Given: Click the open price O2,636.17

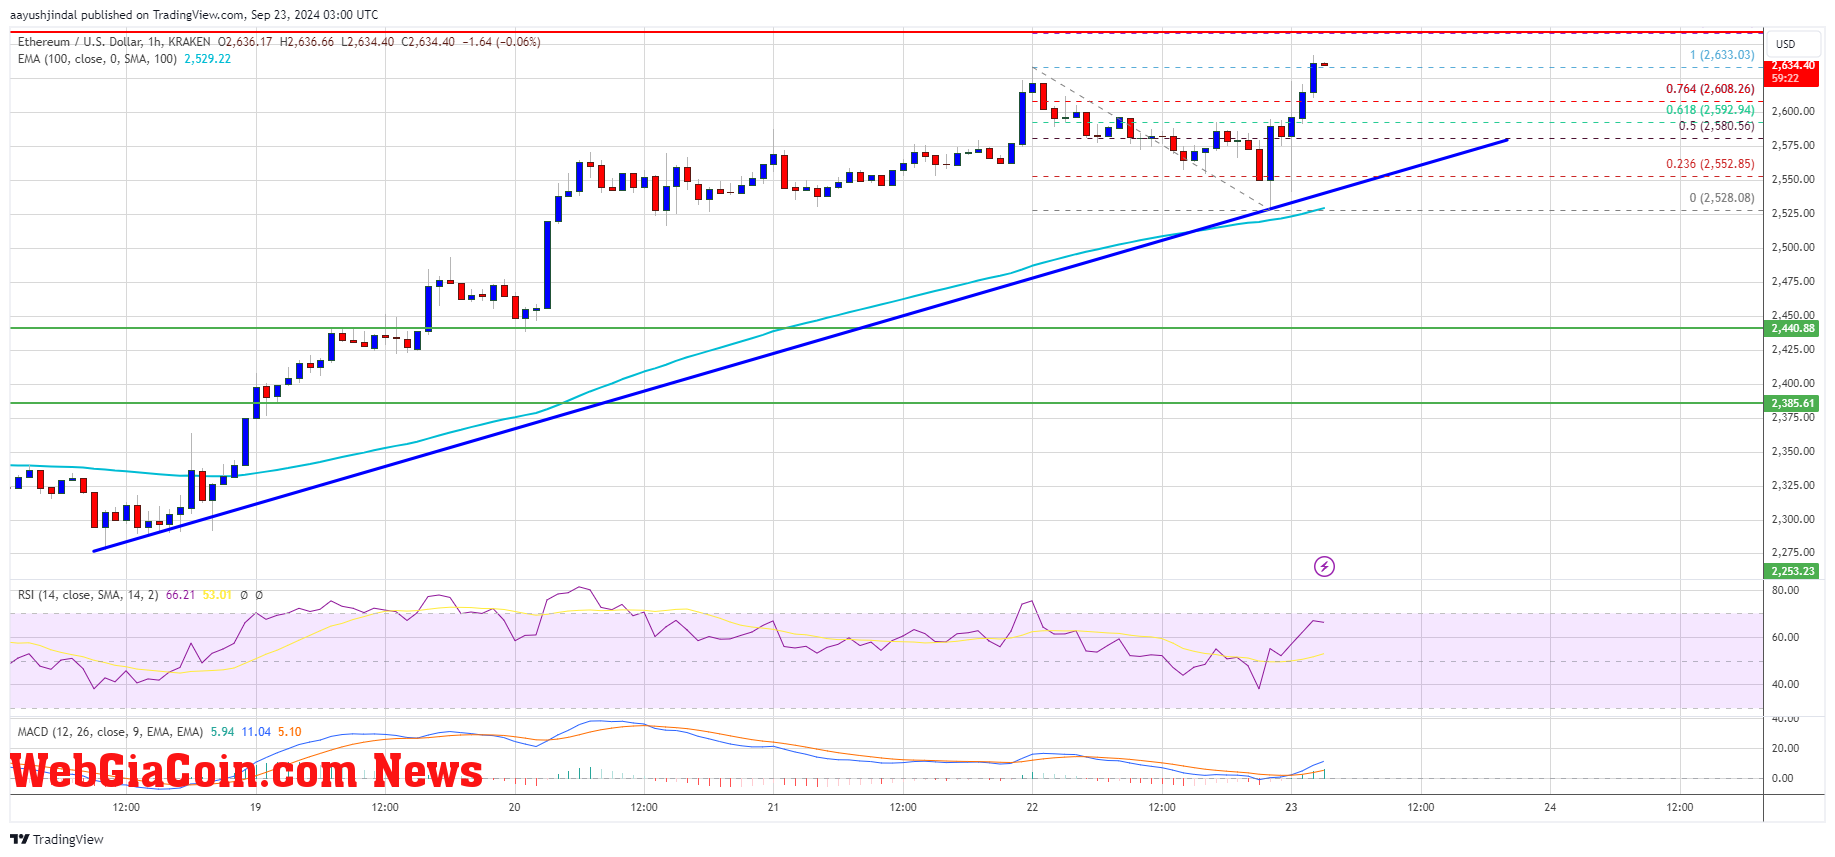Looking at the screenshot, I should [x=245, y=42].
